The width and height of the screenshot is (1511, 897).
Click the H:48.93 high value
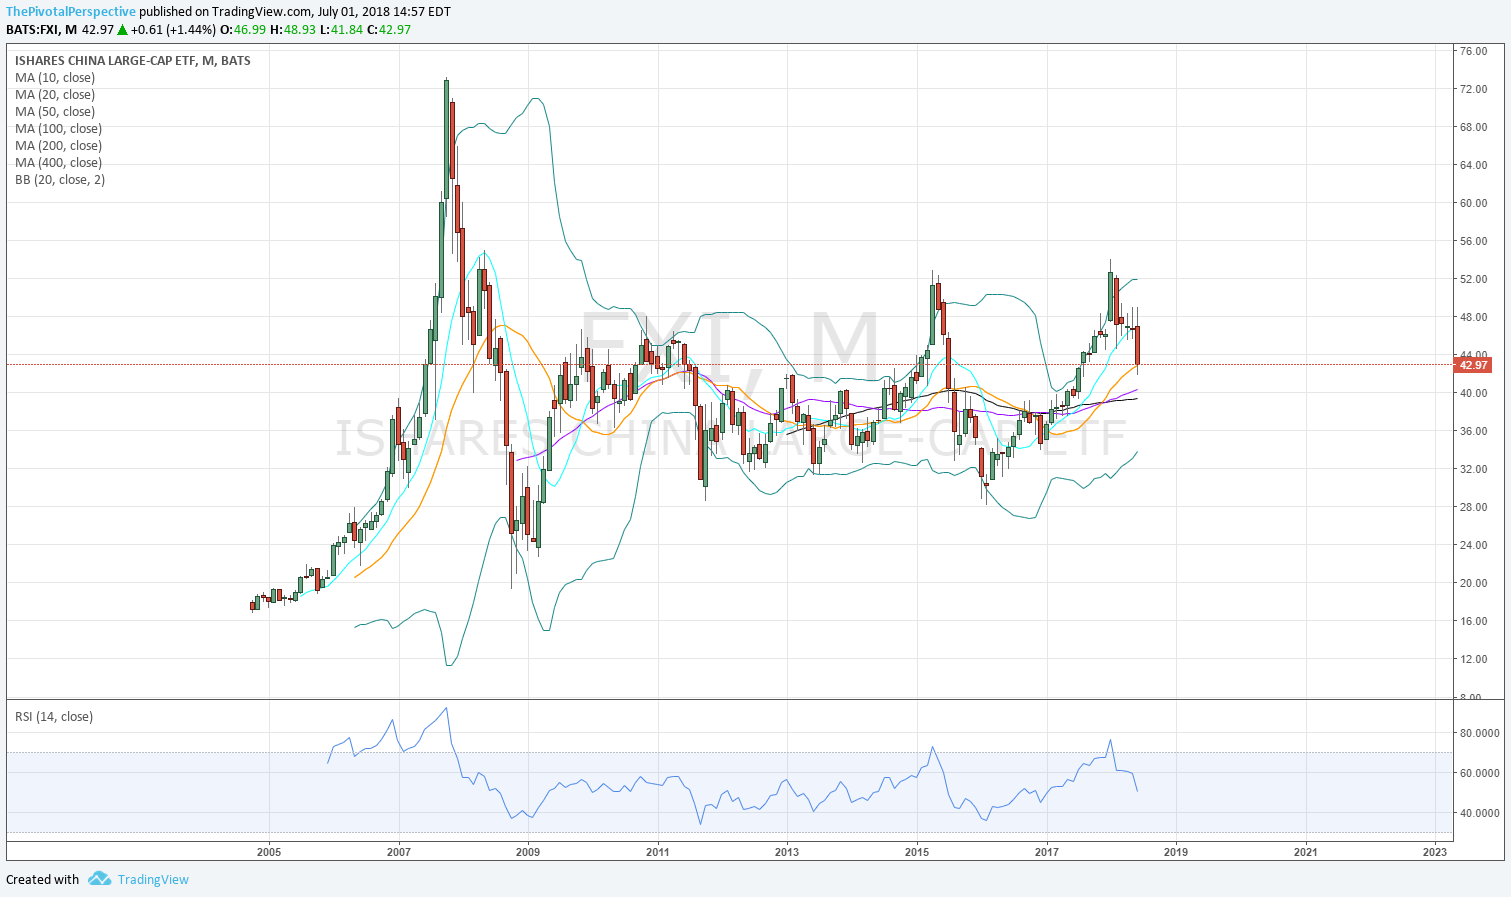[292, 29]
